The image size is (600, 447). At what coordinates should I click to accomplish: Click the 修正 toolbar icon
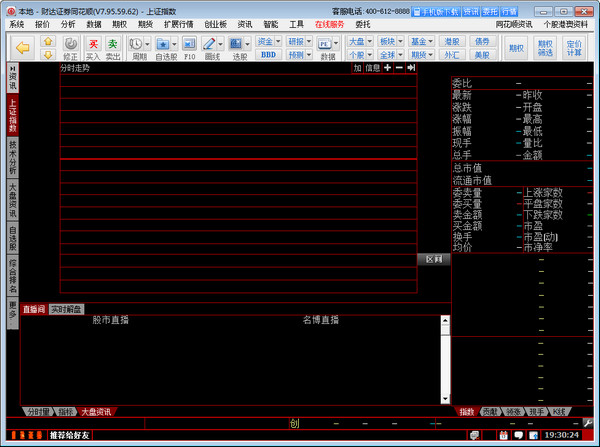[70, 46]
